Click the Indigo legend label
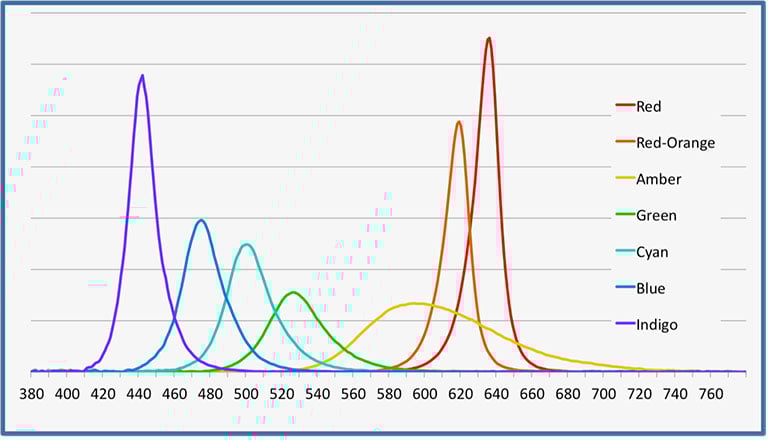 point(657,325)
